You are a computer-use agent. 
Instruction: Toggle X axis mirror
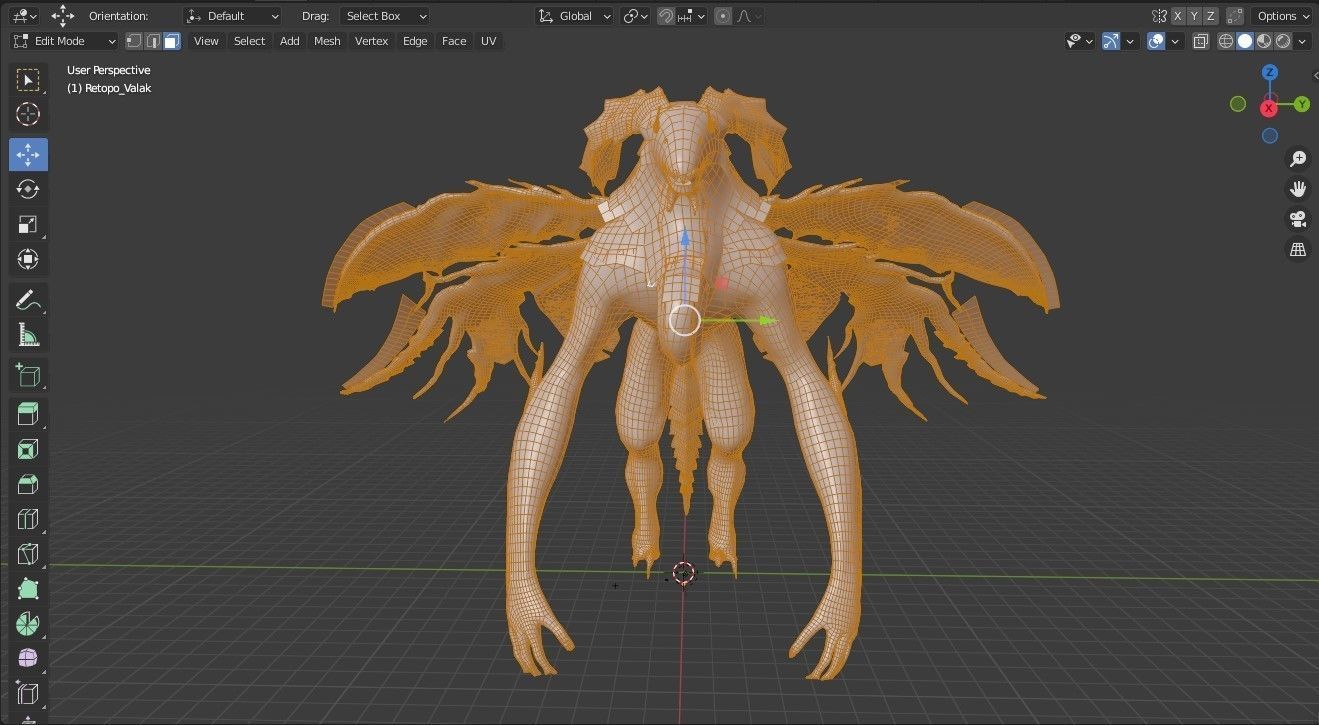pyautogui.click(x=1178, y=16)
